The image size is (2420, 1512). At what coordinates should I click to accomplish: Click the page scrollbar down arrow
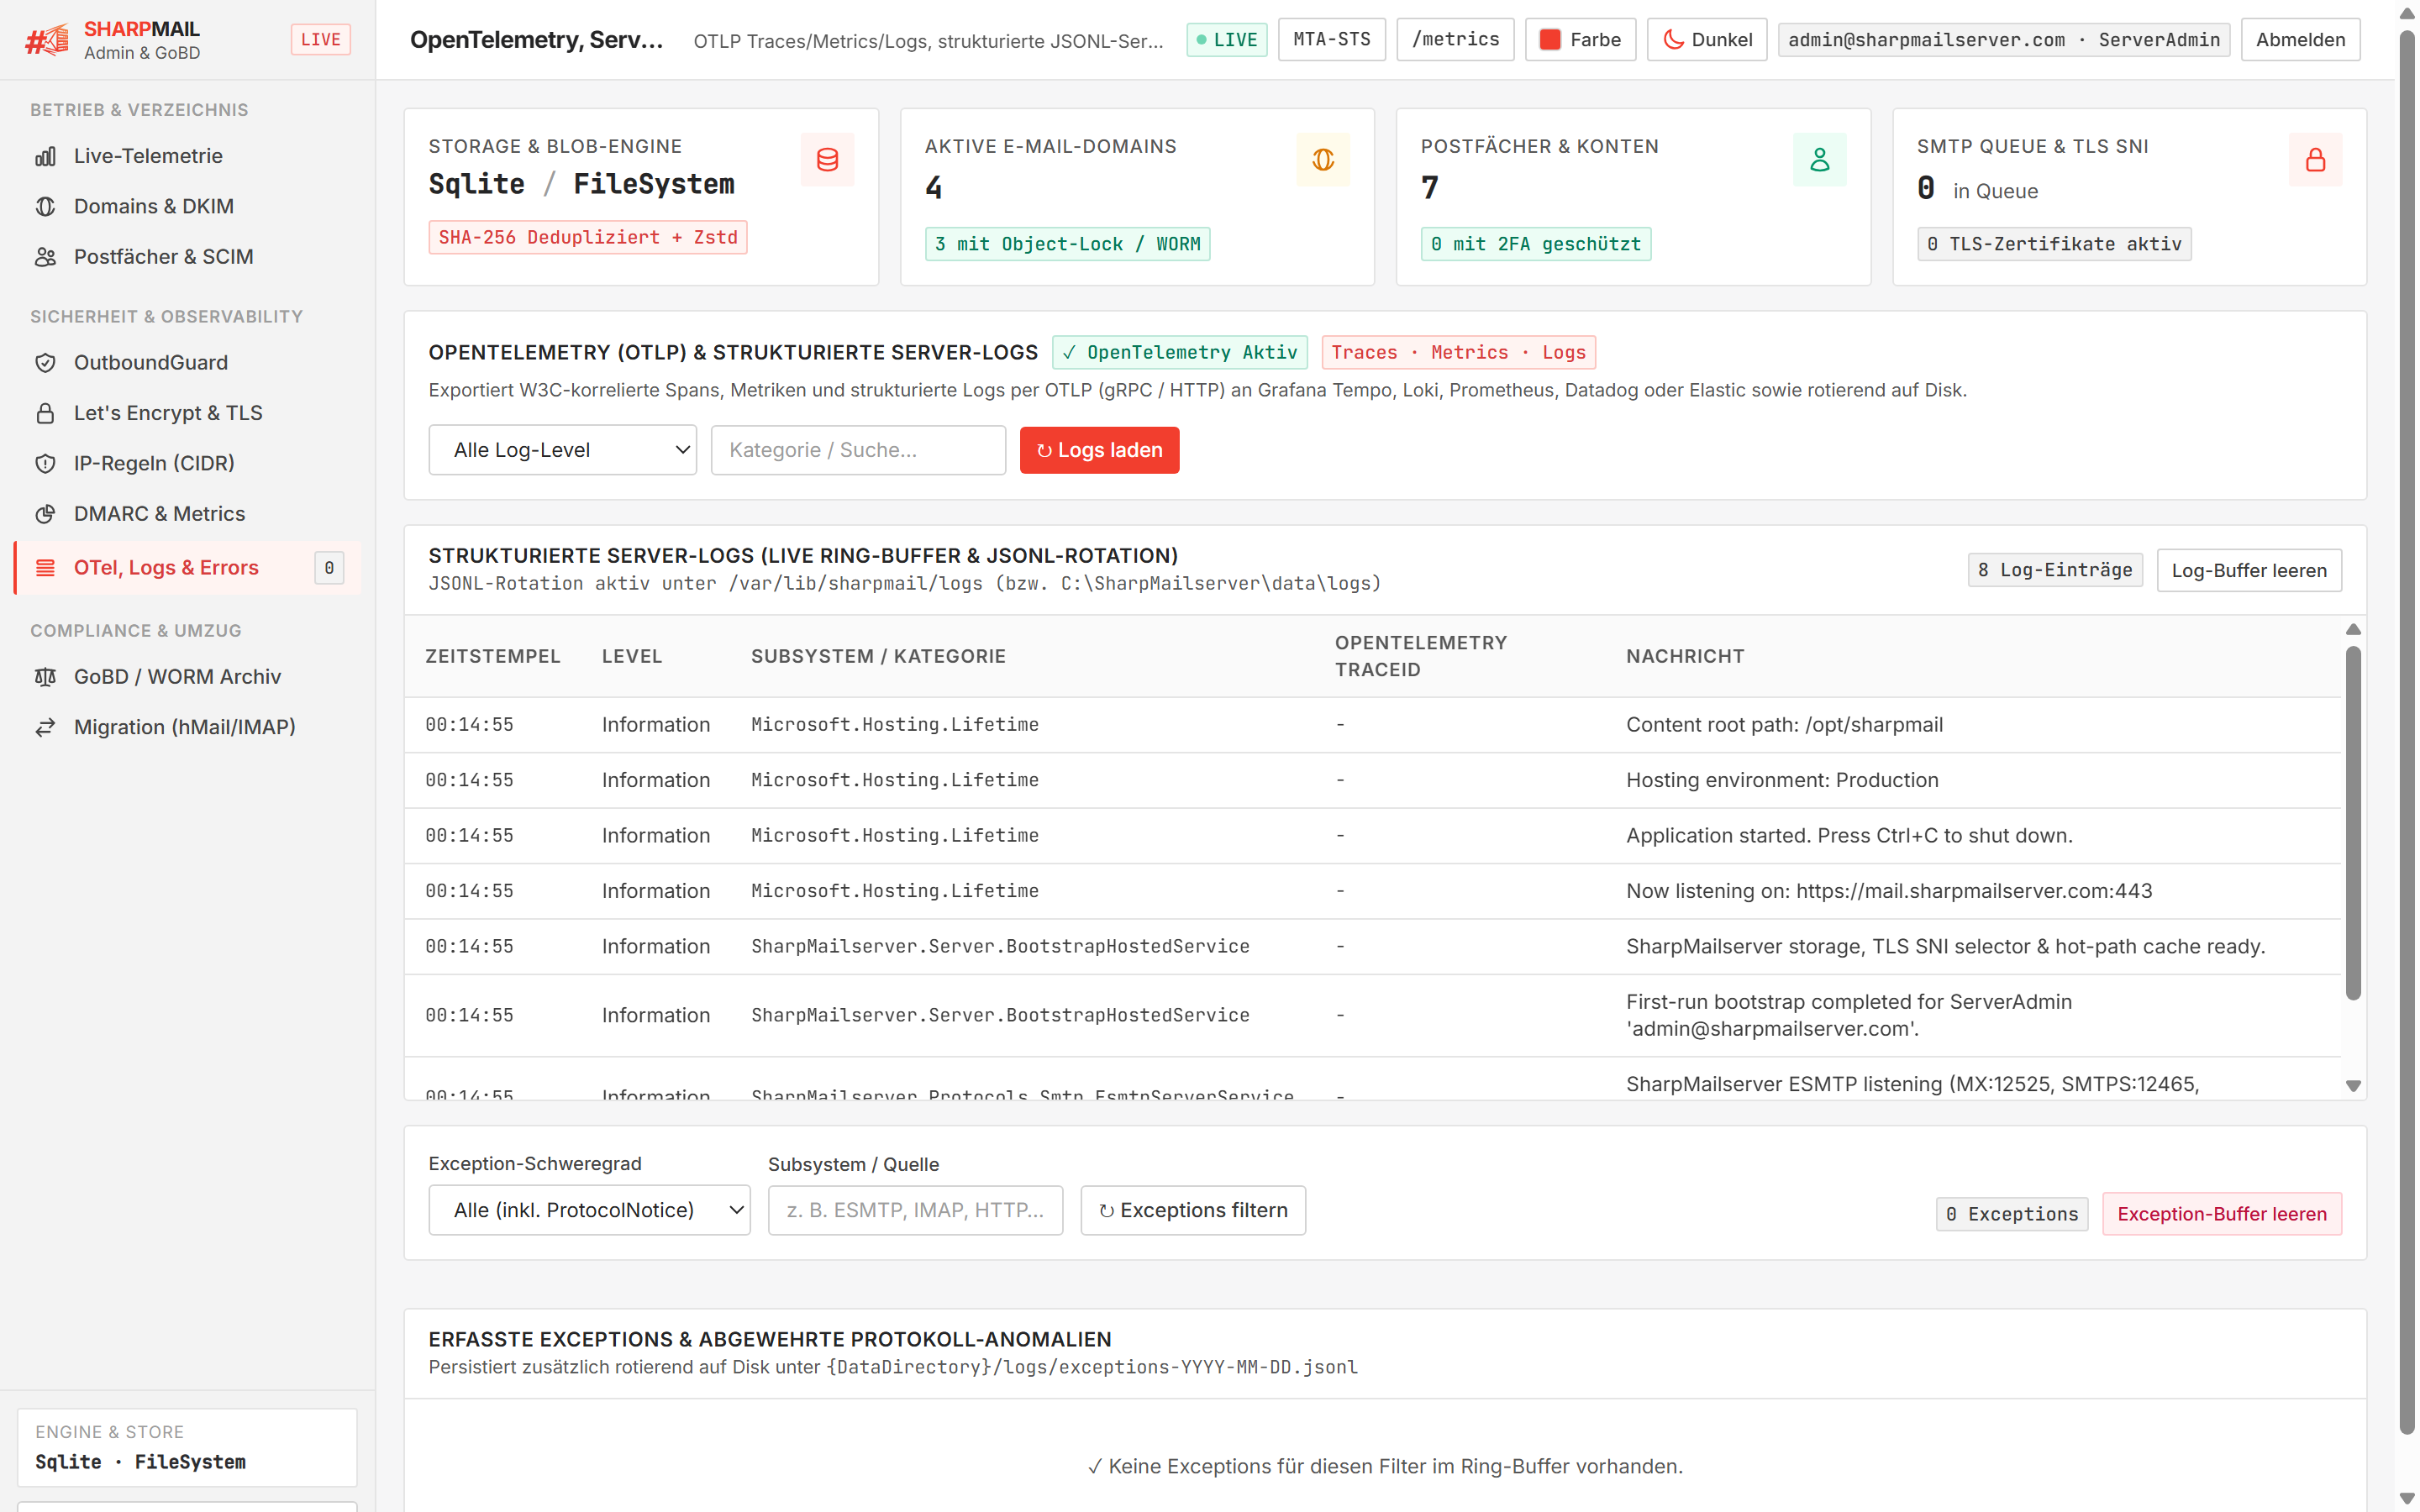(x=2407, y=1498)
